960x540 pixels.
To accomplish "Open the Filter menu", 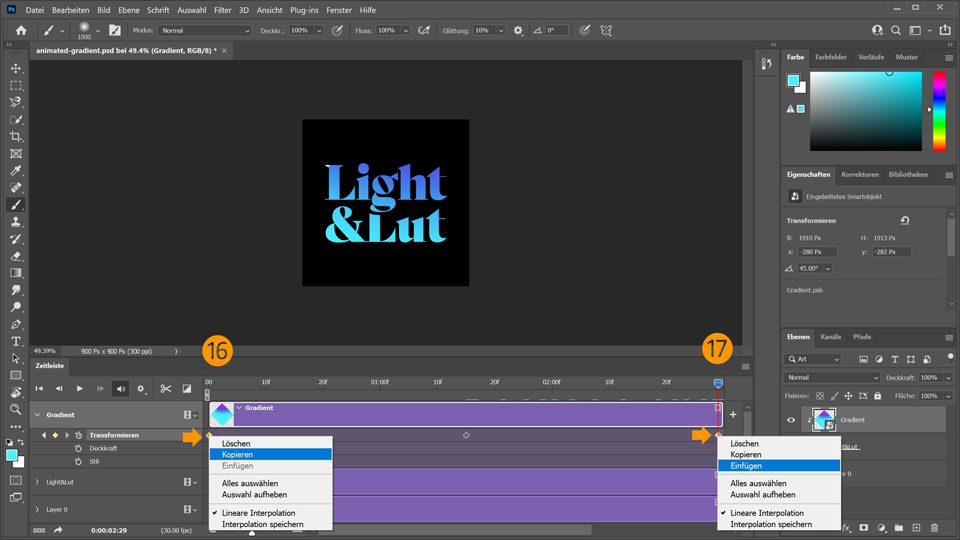I will pyautogui.click(x=222, y=9).
